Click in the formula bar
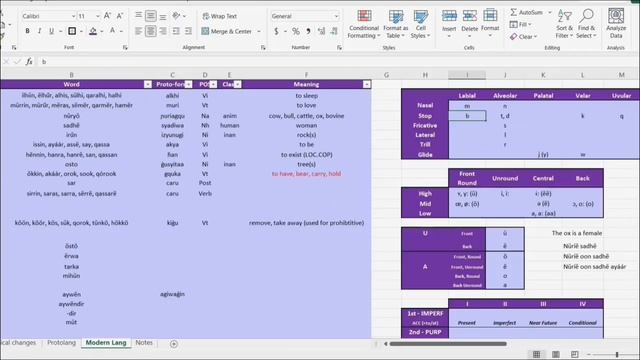 coord(339,62)
